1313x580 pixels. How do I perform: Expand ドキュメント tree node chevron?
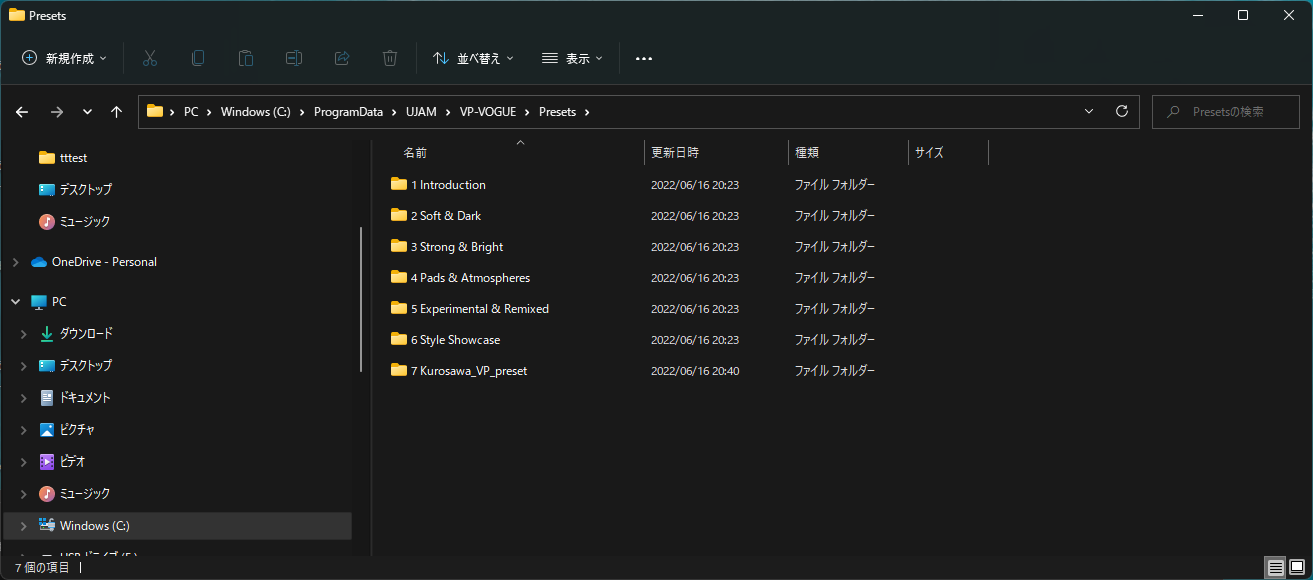(24, 398)
